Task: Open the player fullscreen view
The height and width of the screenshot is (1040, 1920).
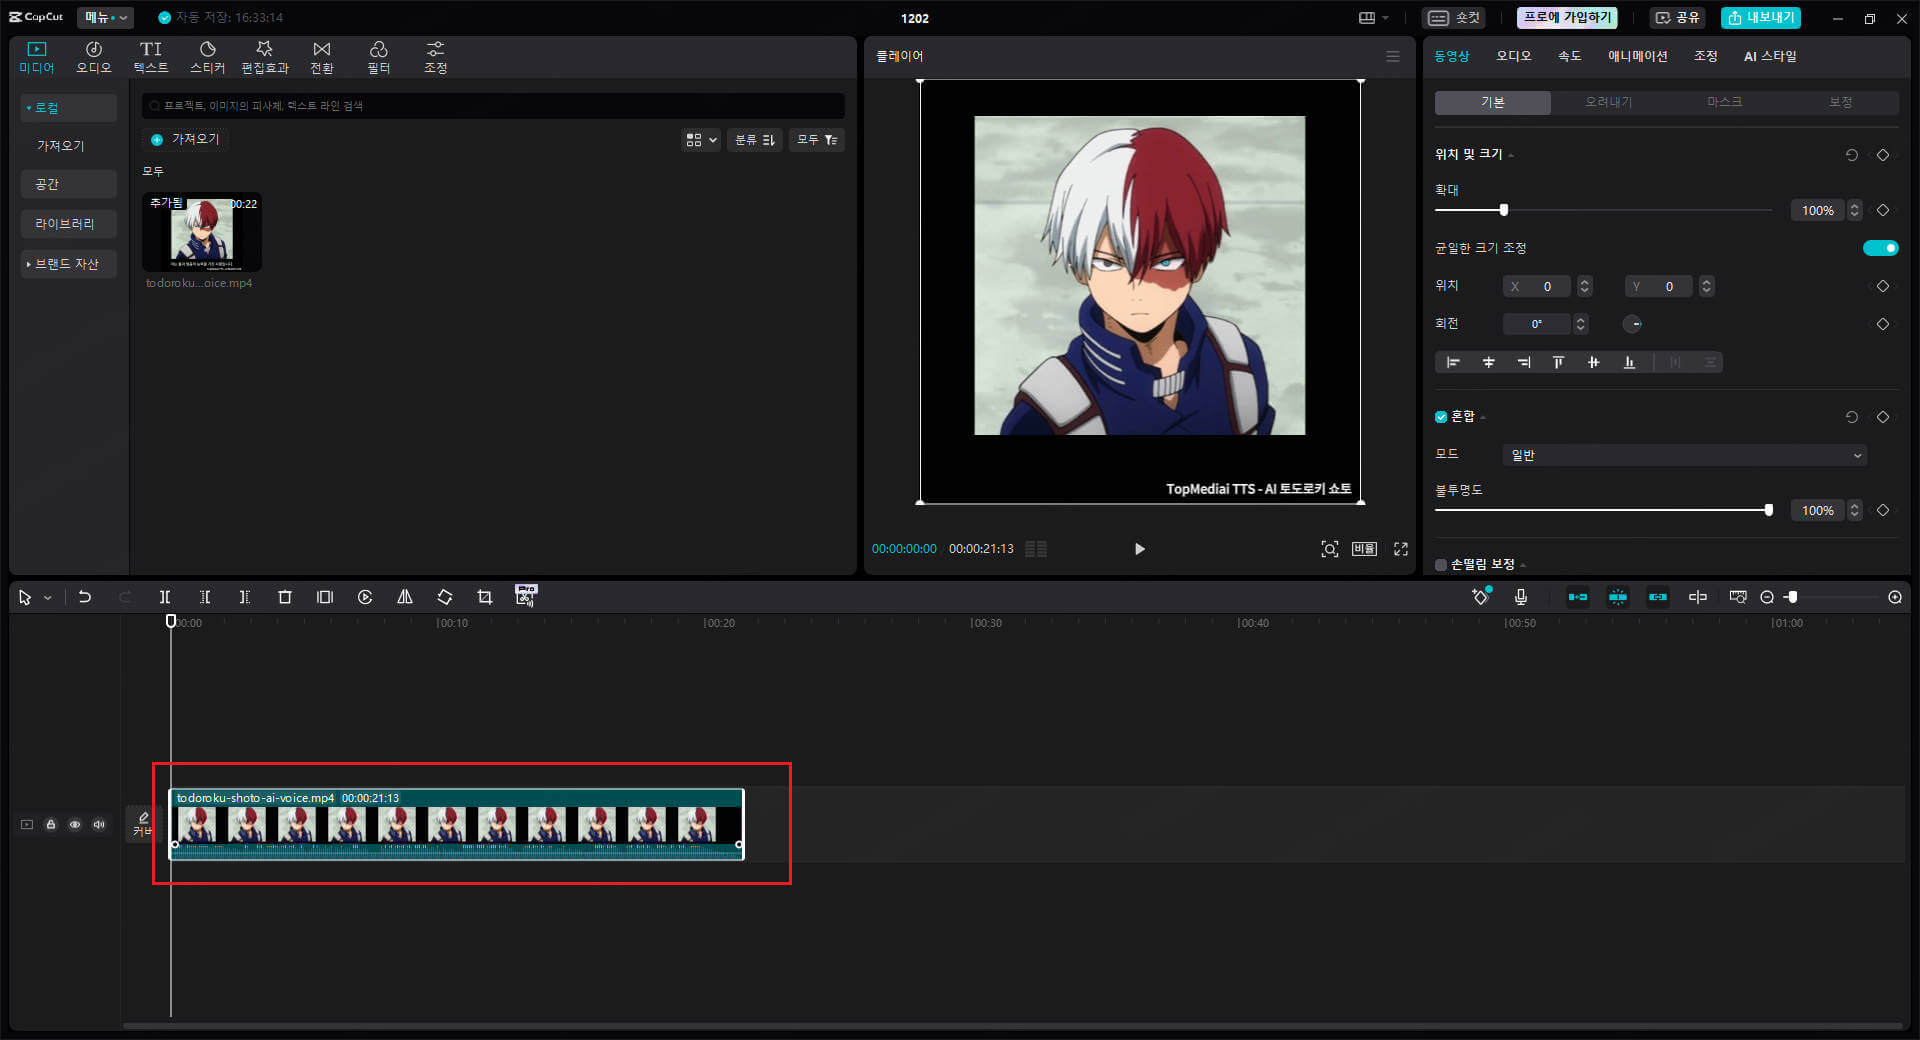Action: 1401,549
